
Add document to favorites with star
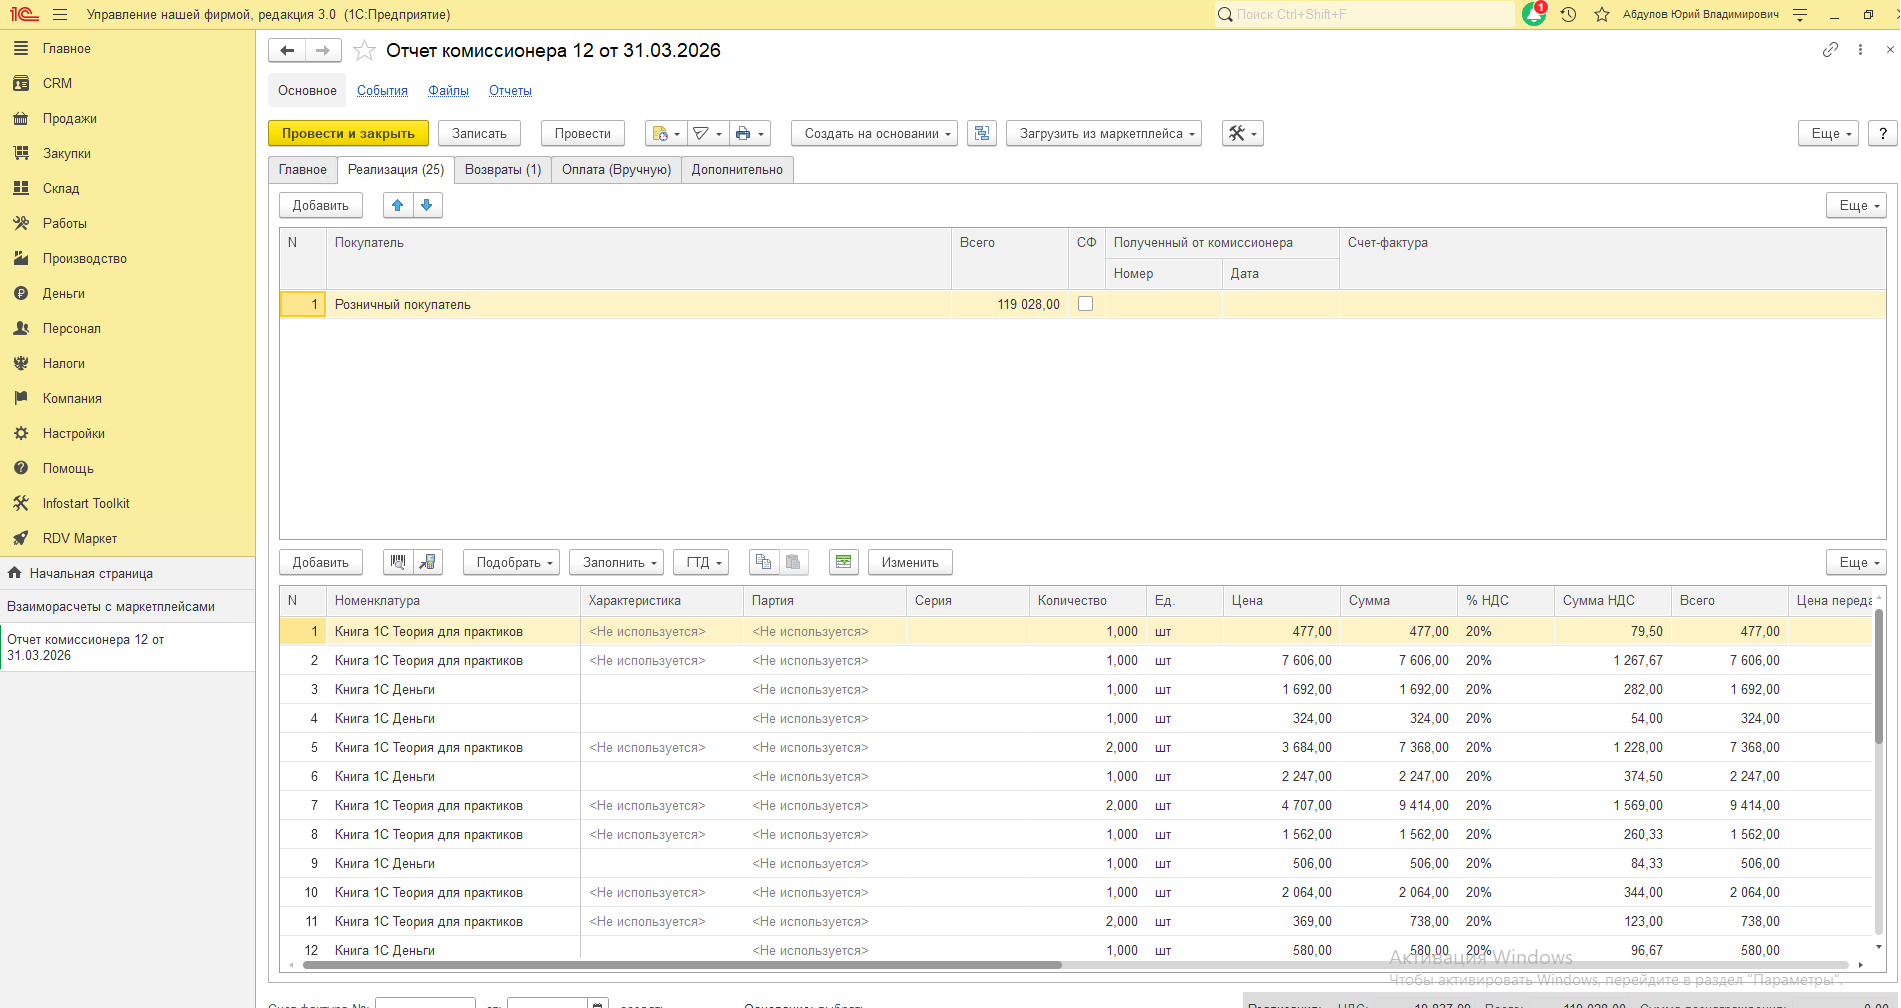click(x=365, y=51)
